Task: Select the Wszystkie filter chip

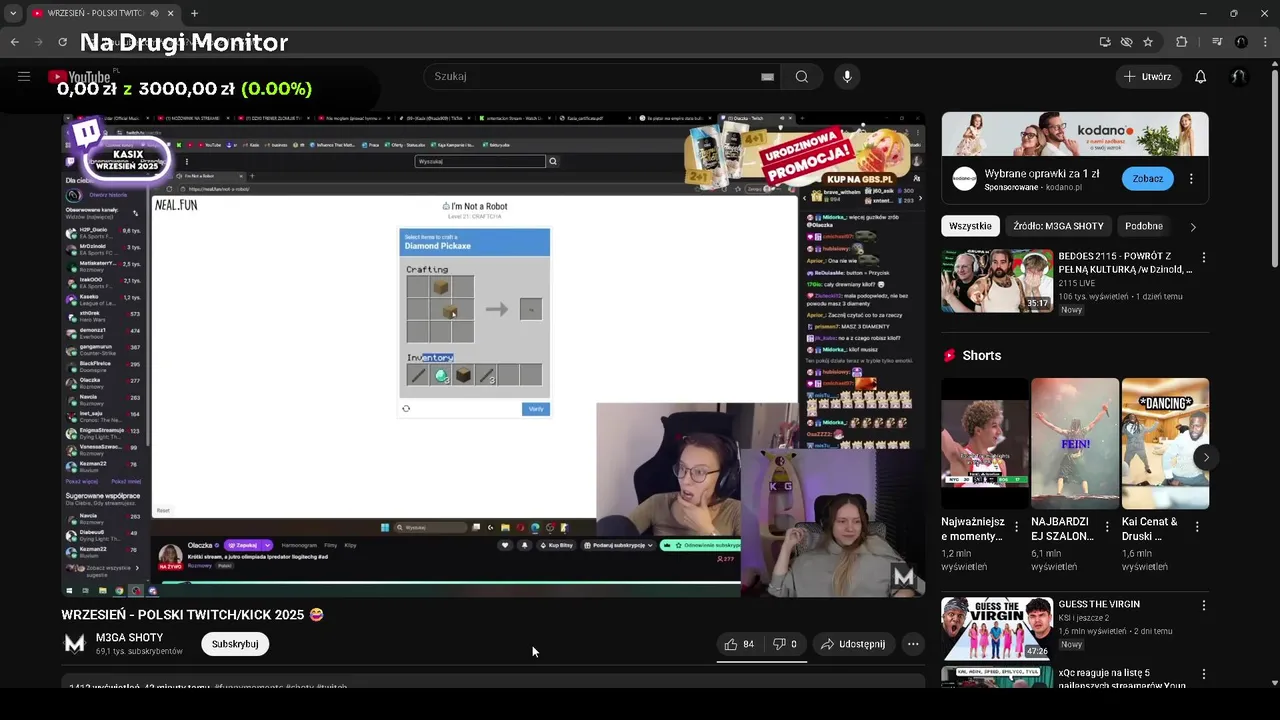Action: [x=970, y=226]
